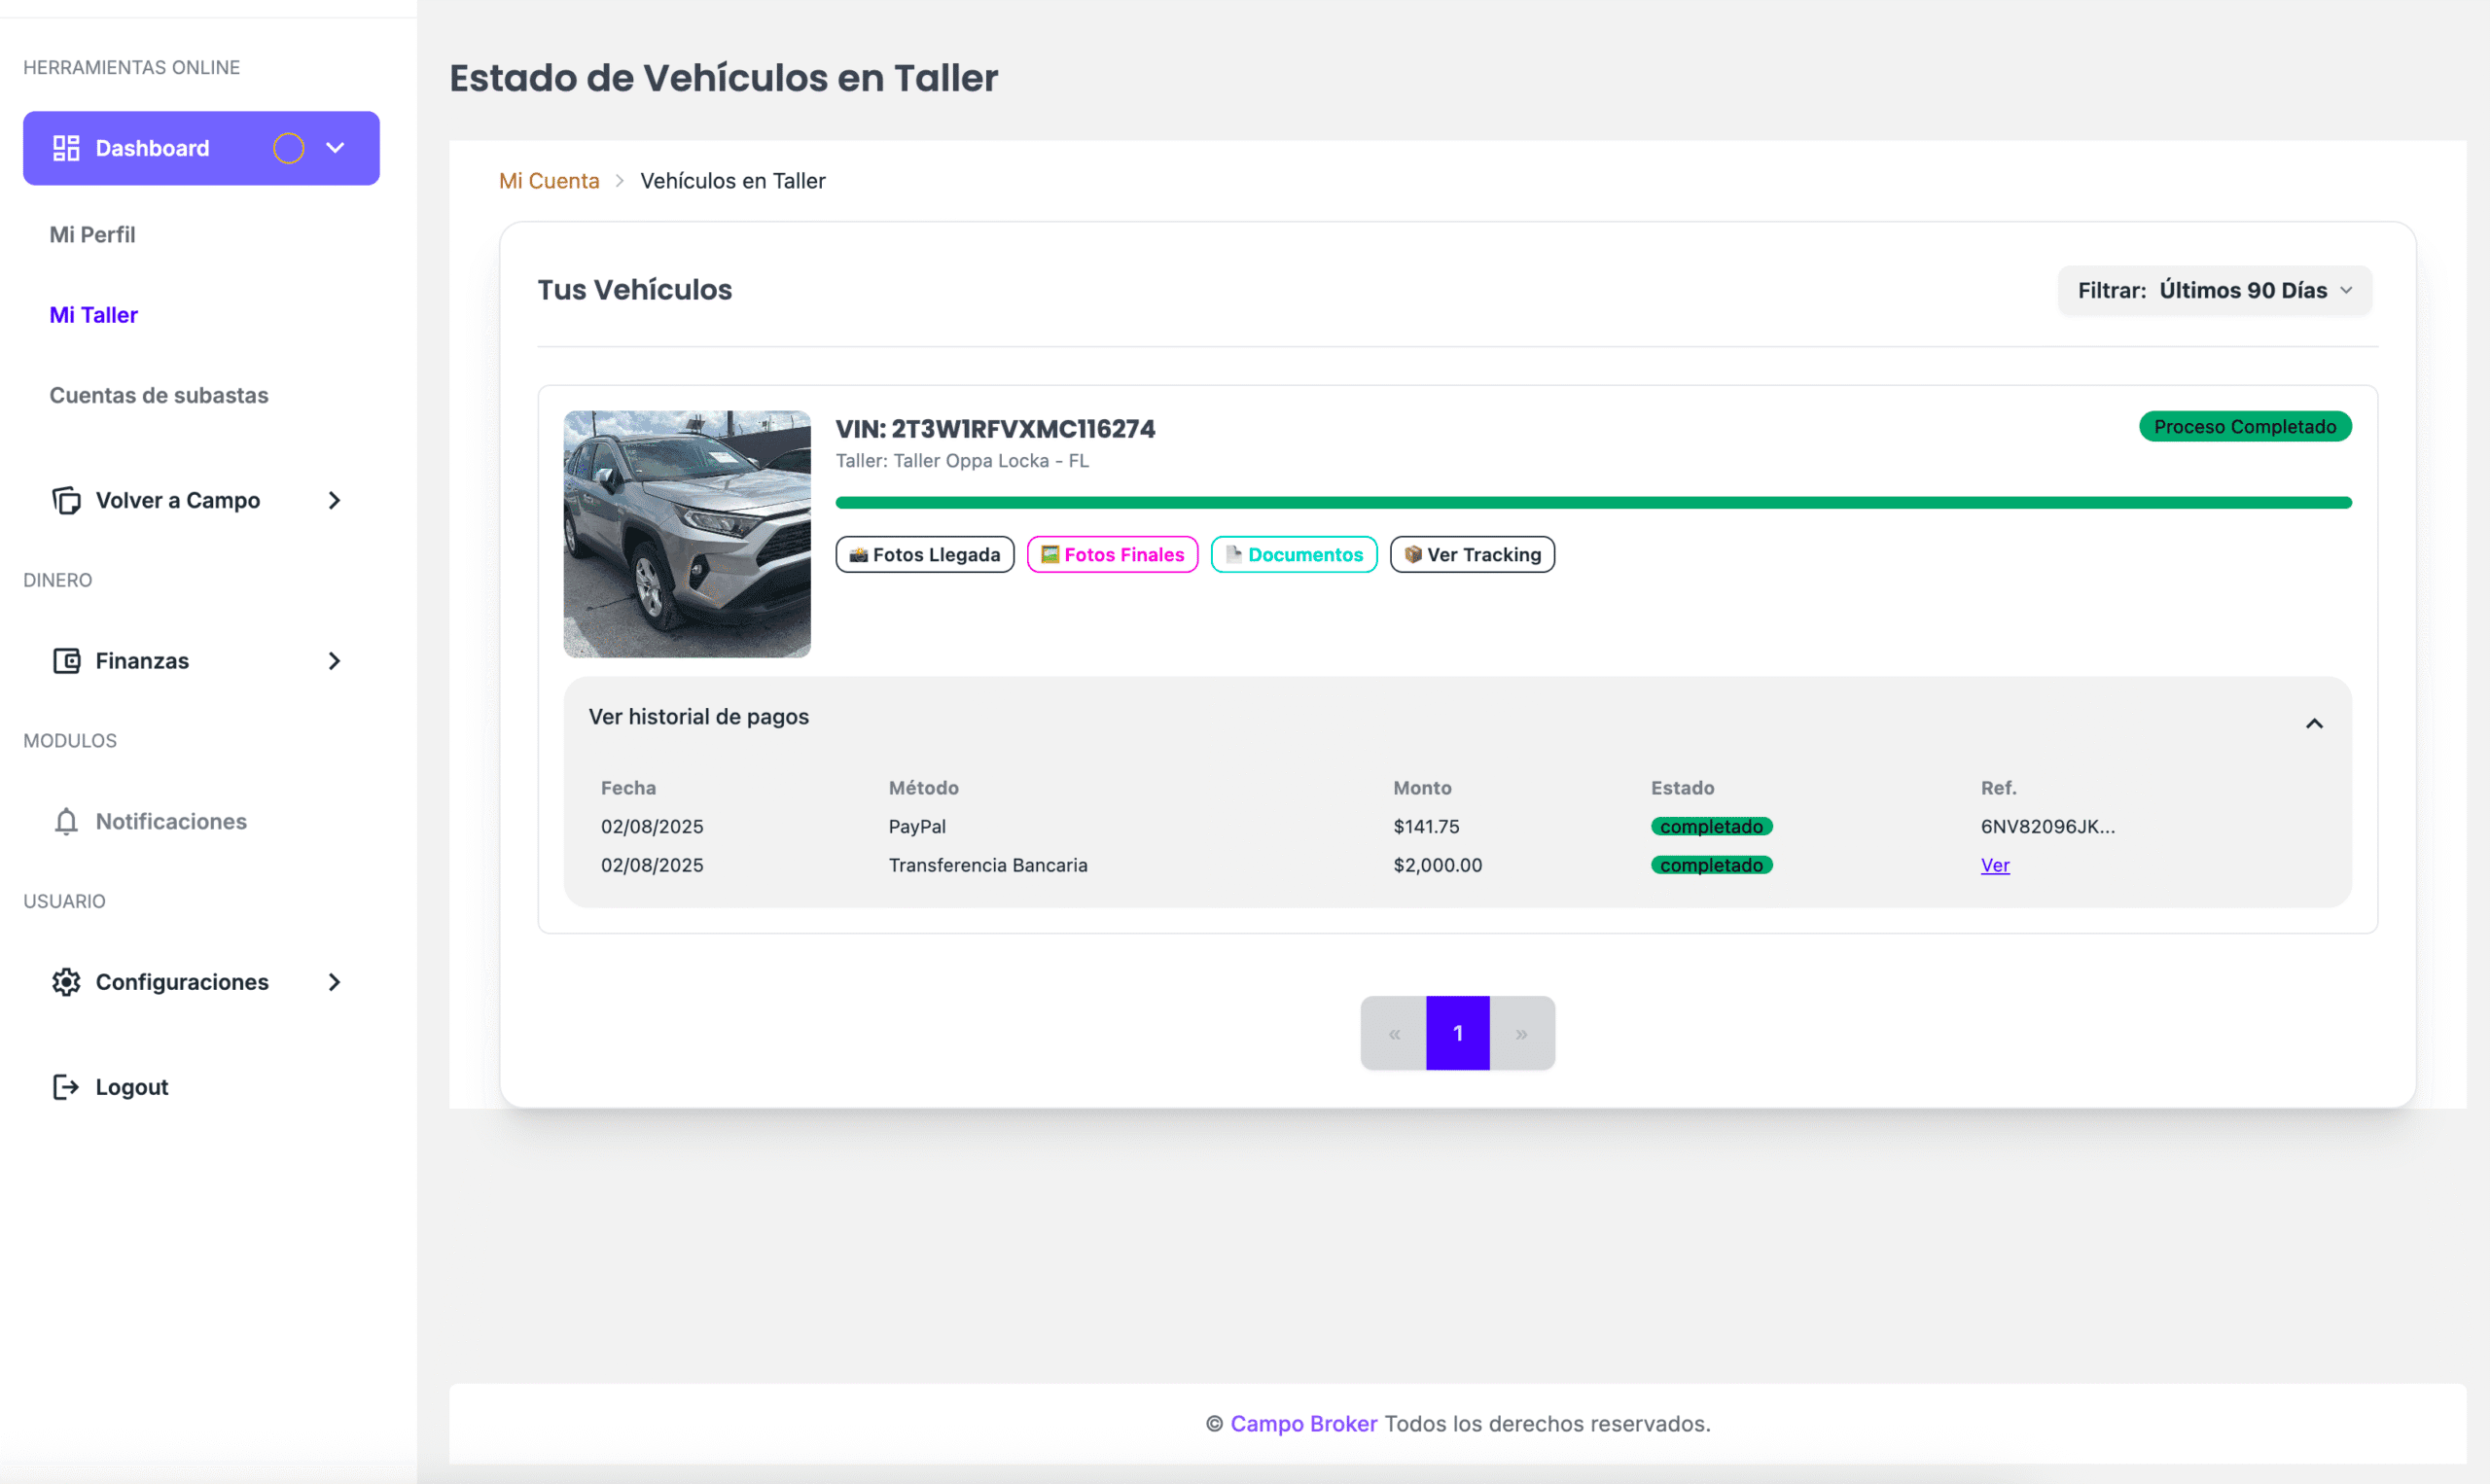Click the Toyota vehicle thumbnail photo
2490x1484 pixels.
pos(687,534)
